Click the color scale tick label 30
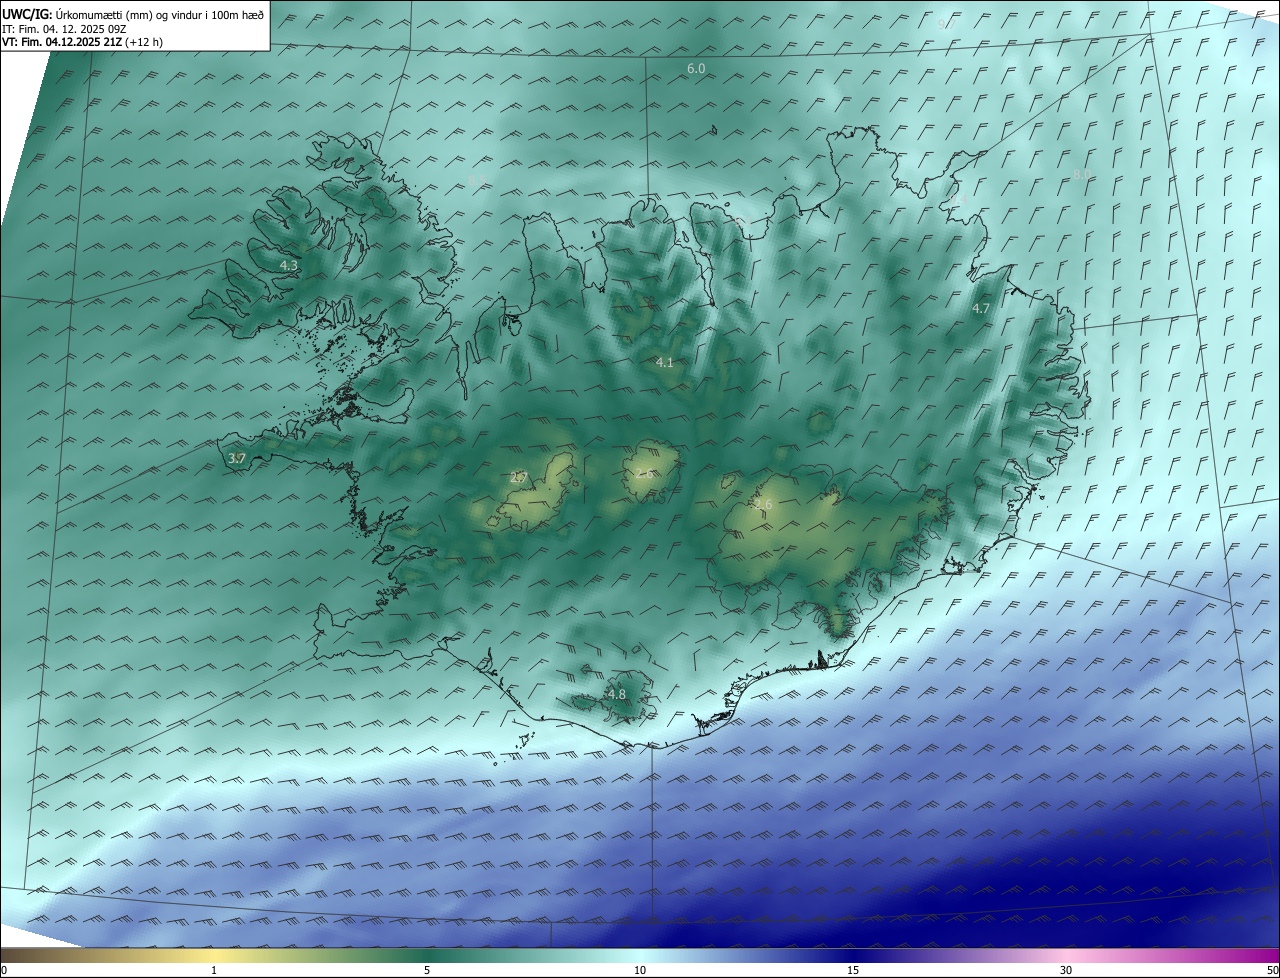 (1066, 970)
